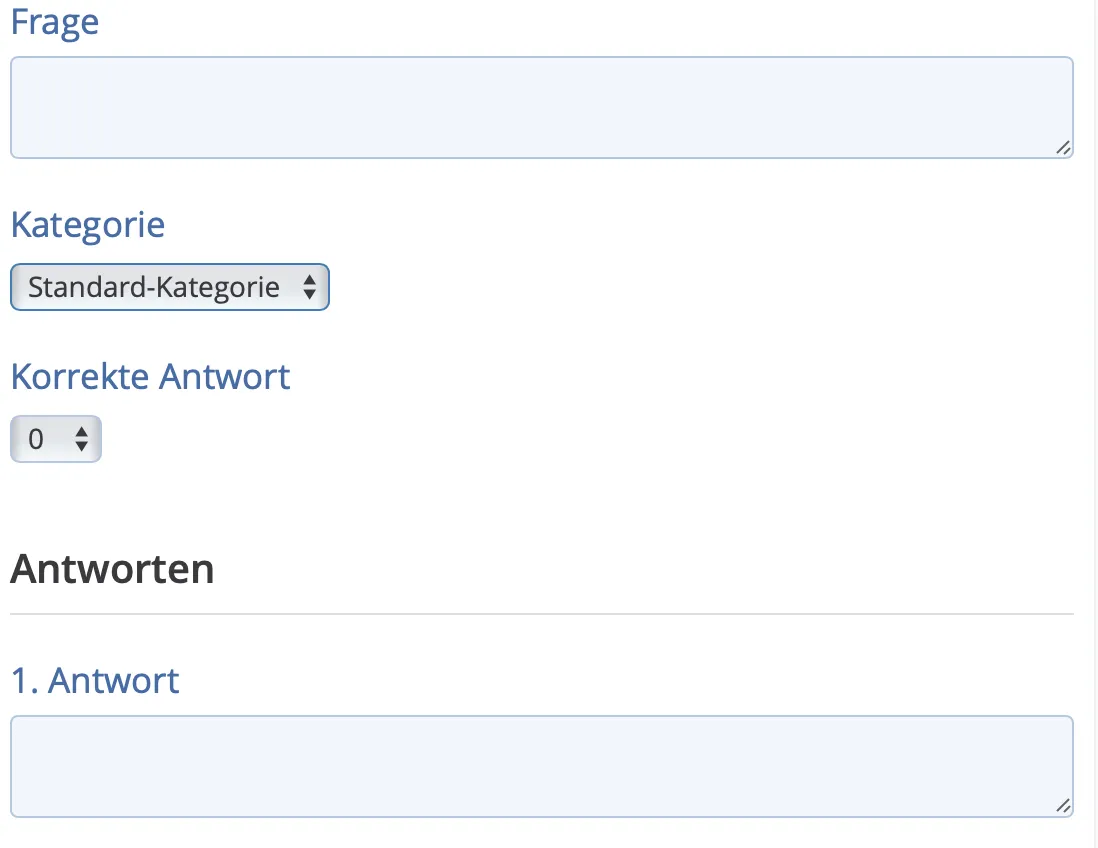The width and height of the screenshot is (1098, 848).
Task: Click the Frage field label
Action: pyautogui.click(x=55, y=22)
